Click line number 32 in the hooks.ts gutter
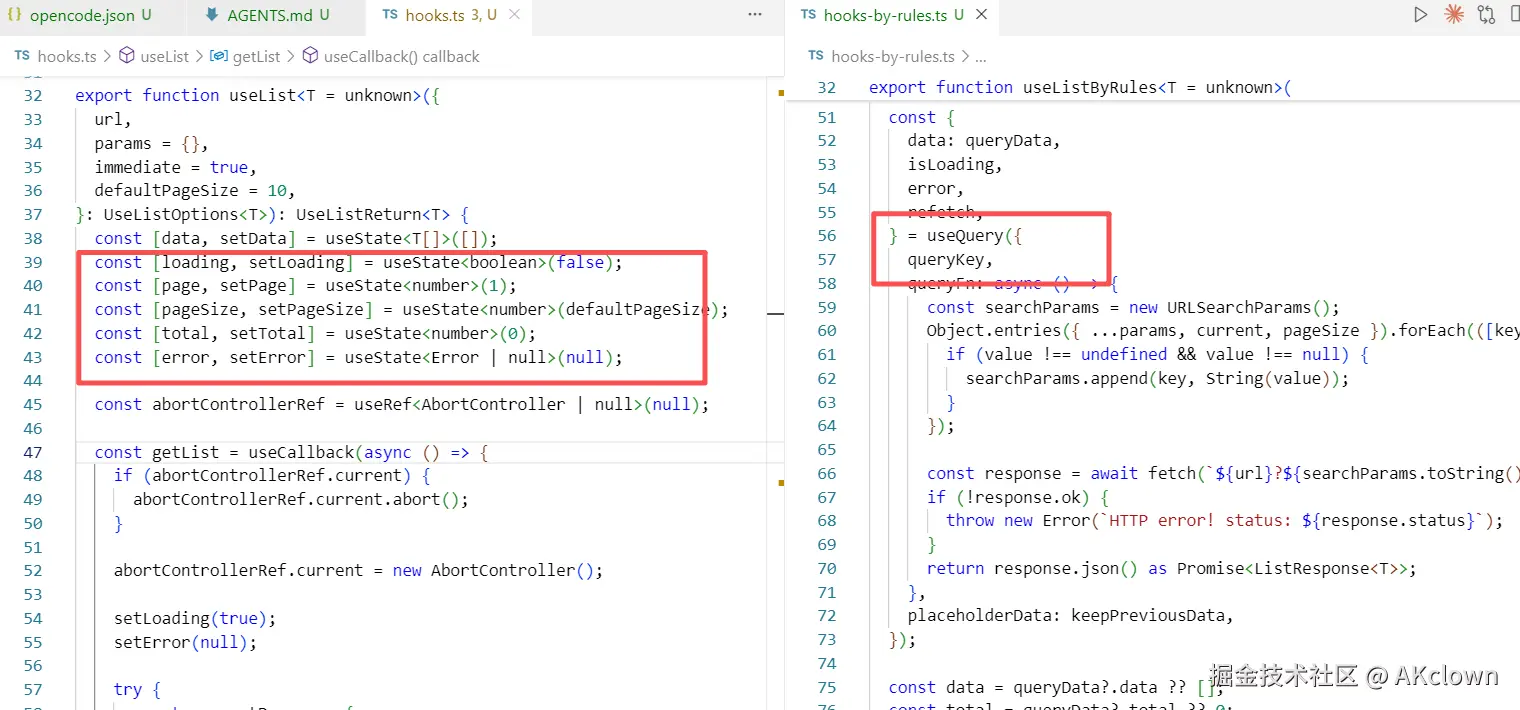Screen dimensions: 1520x710 [32, 95]
